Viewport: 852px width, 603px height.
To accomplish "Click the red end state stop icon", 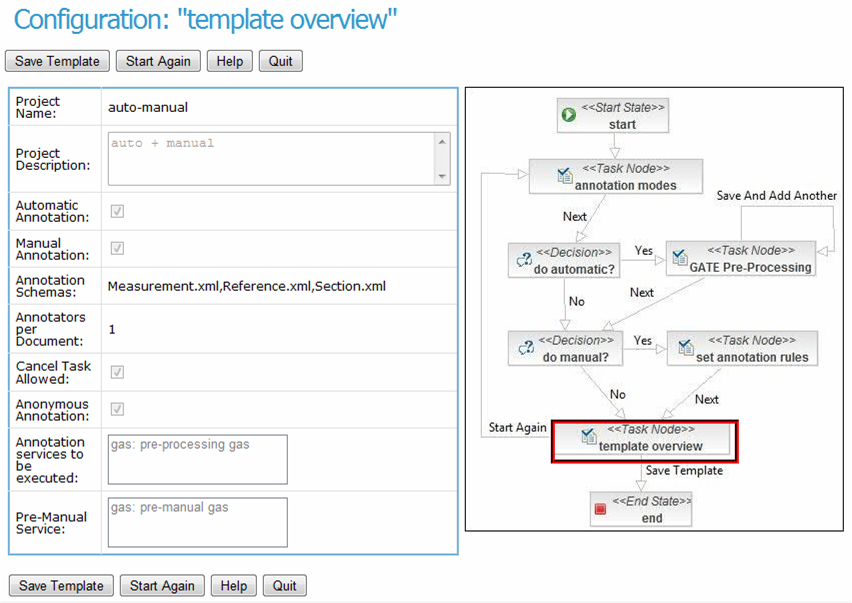I will click(600, 509).
